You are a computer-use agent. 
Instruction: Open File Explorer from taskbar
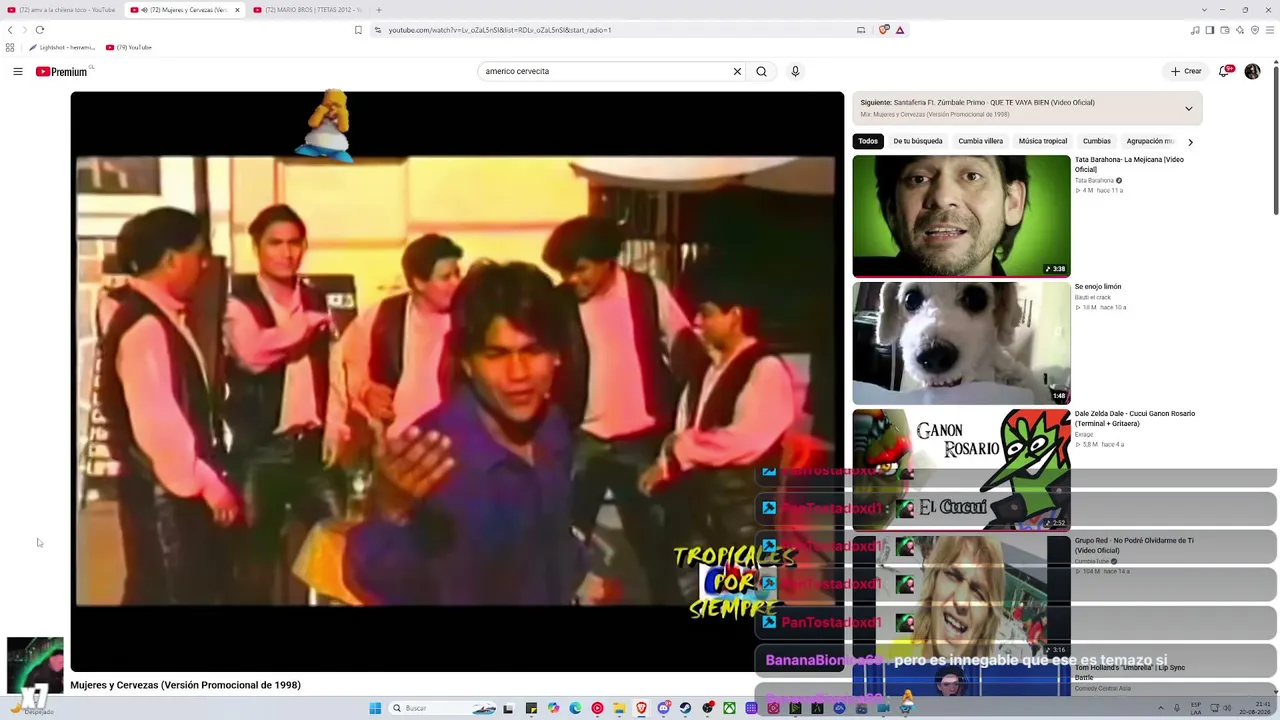click(x=619, y=708)
